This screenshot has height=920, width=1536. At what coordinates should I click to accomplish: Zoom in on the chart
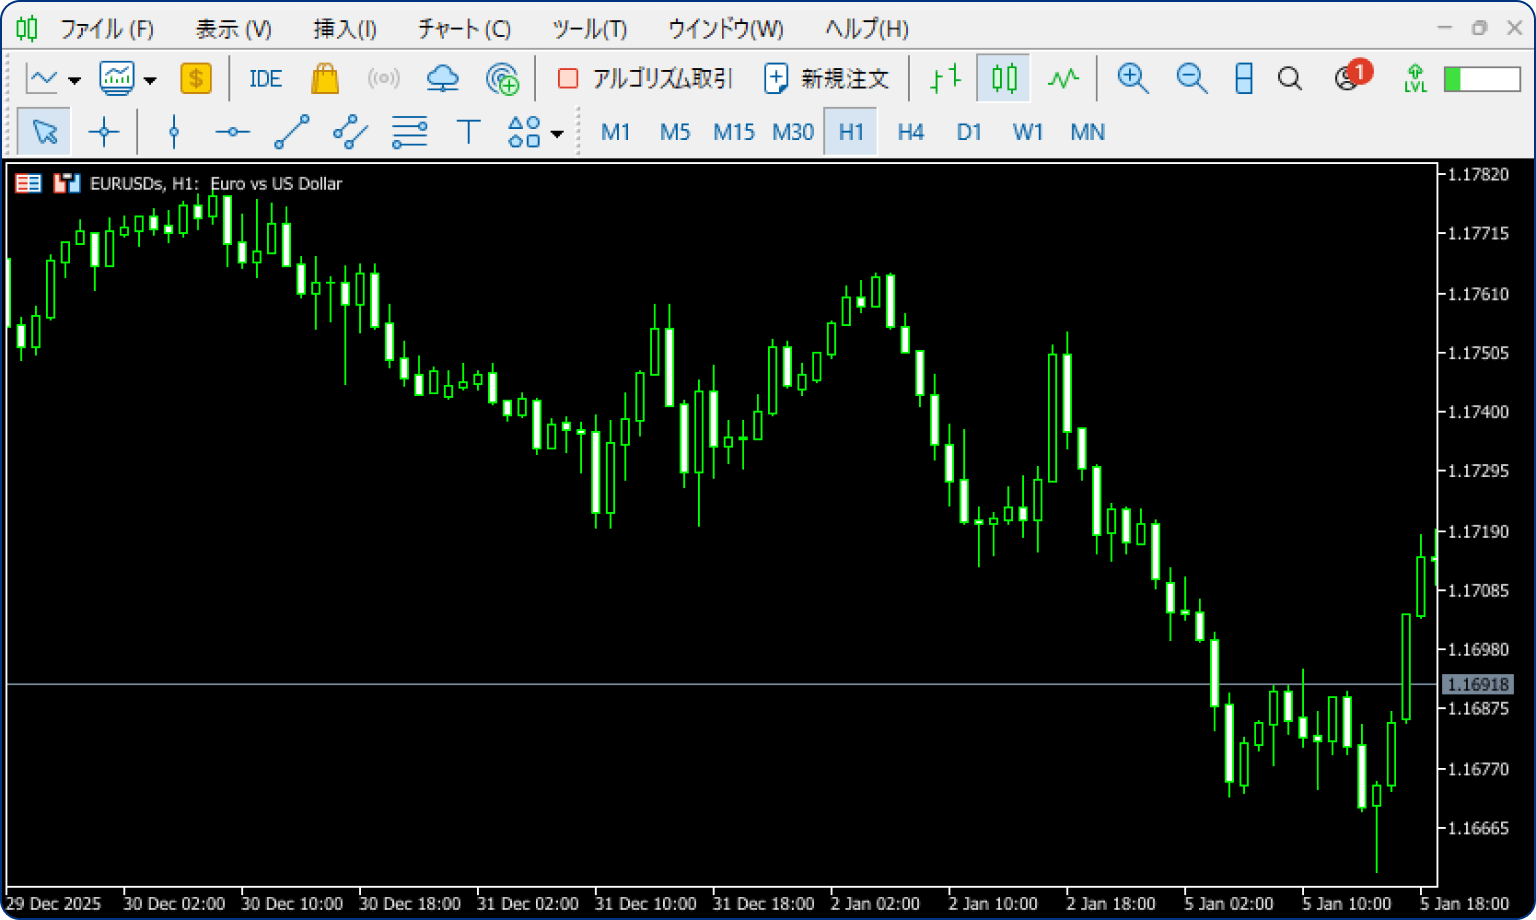coord(1132,79)
